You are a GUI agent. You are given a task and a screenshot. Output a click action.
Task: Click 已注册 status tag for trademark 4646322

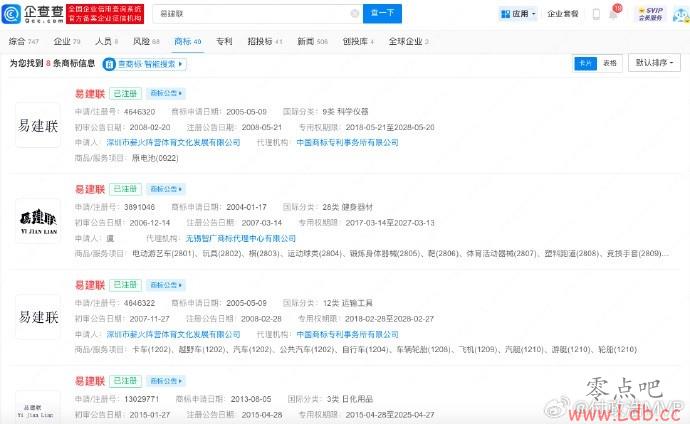coord(125,285)
